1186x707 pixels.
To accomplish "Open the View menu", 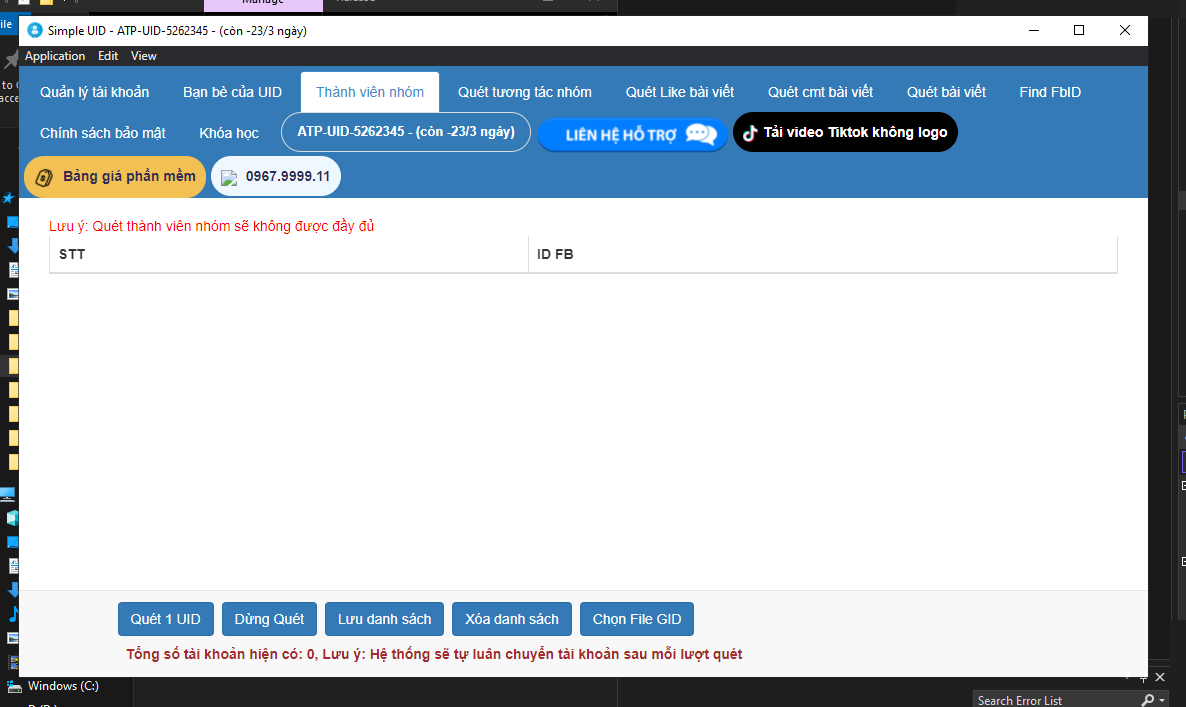I will [x=144, y=56].
